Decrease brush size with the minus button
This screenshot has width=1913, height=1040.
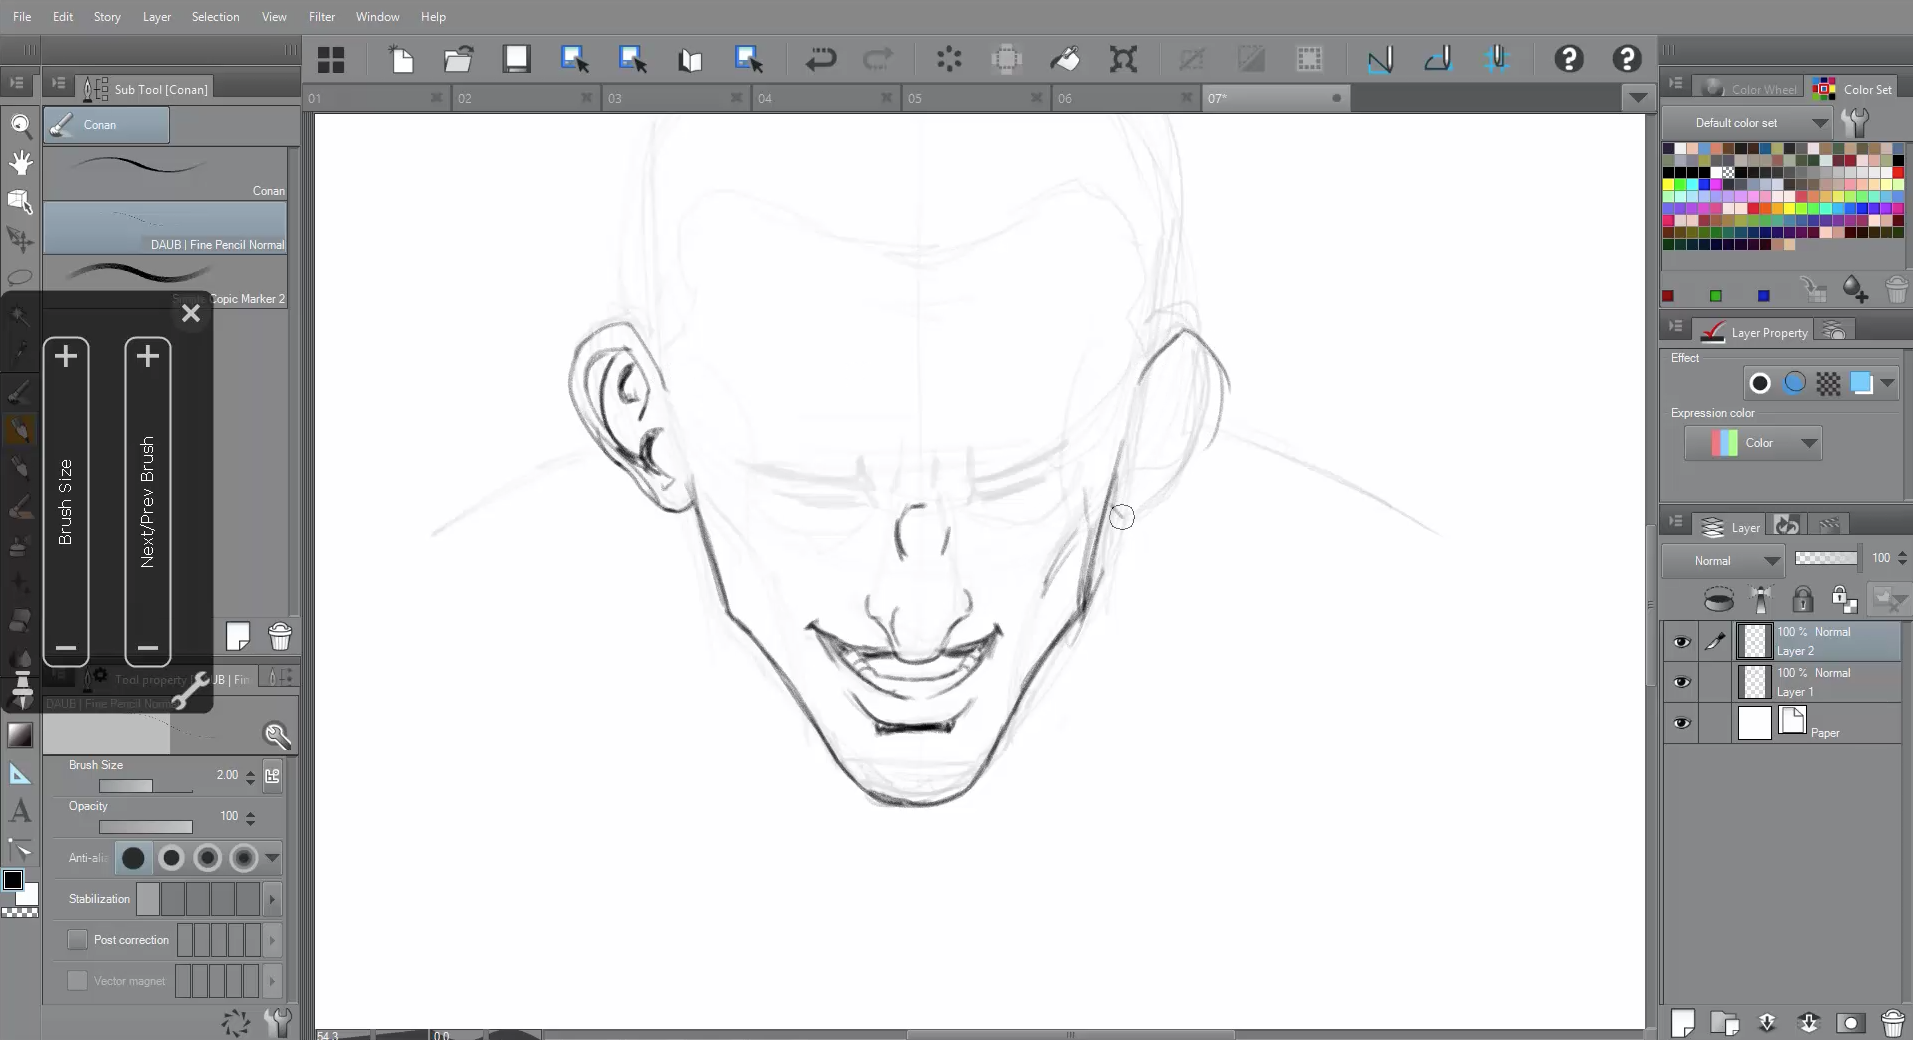66,648
